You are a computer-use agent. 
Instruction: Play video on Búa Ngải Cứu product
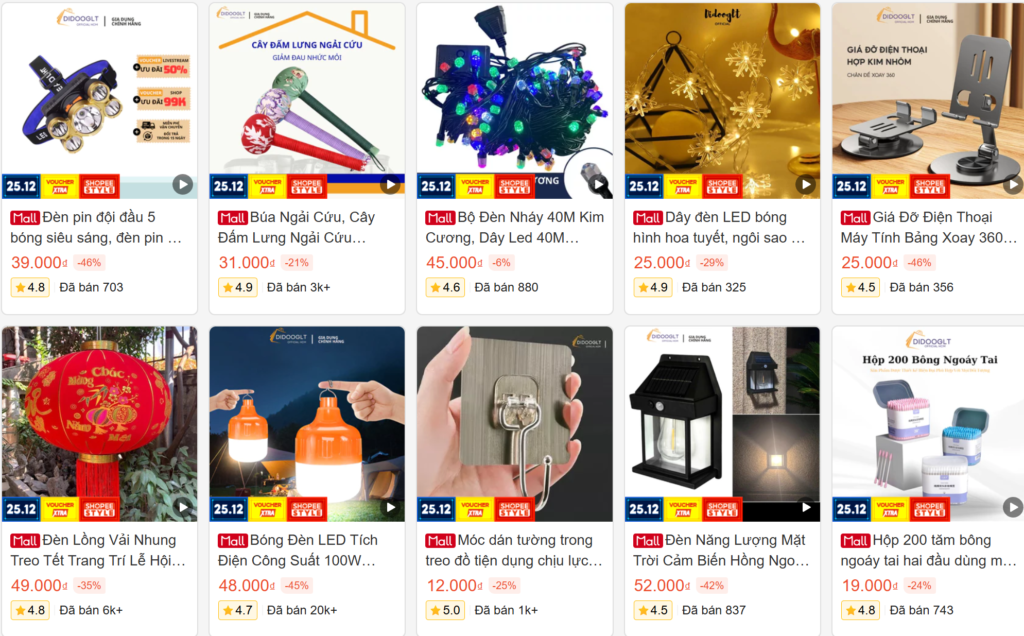tap(391, 185)
